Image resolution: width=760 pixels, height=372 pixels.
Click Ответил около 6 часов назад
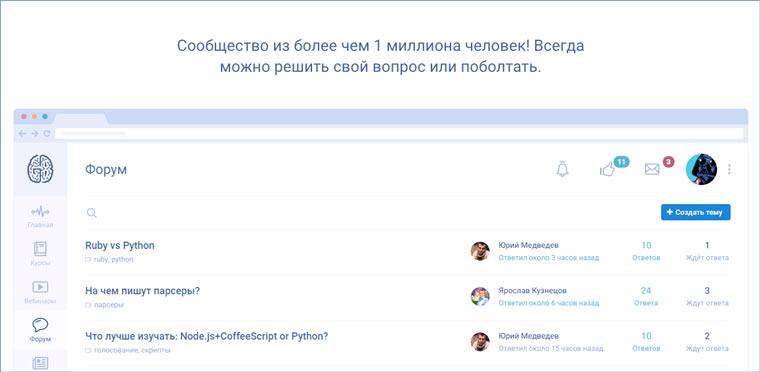click(x=549, y=303)
